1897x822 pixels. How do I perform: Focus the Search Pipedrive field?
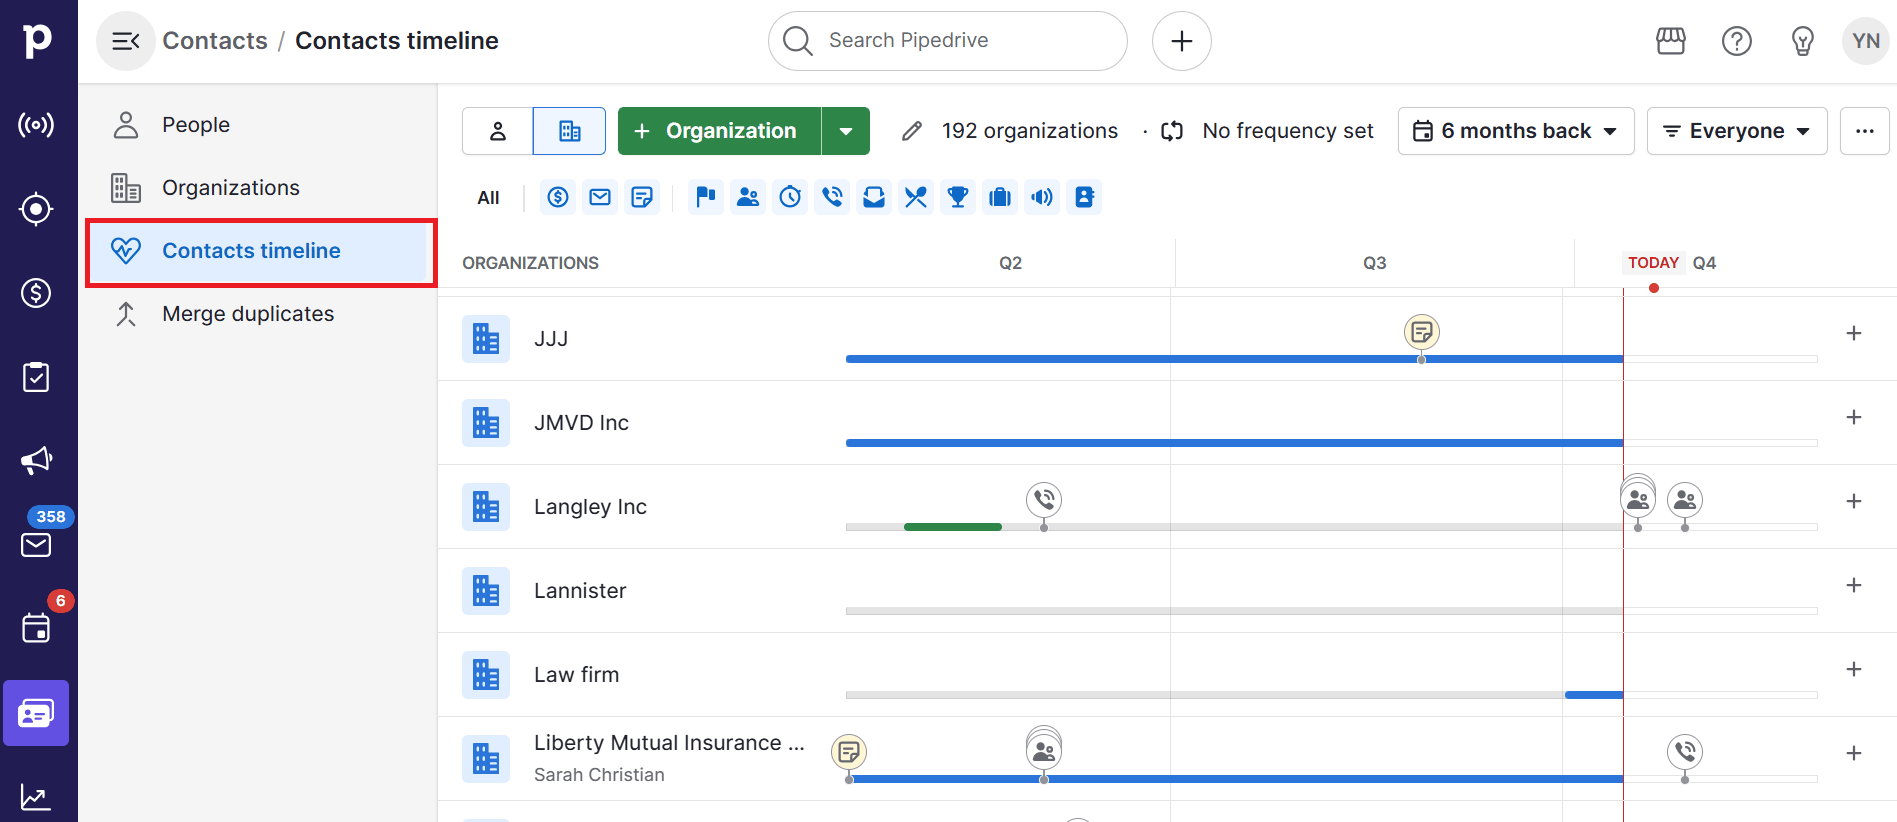948,41
